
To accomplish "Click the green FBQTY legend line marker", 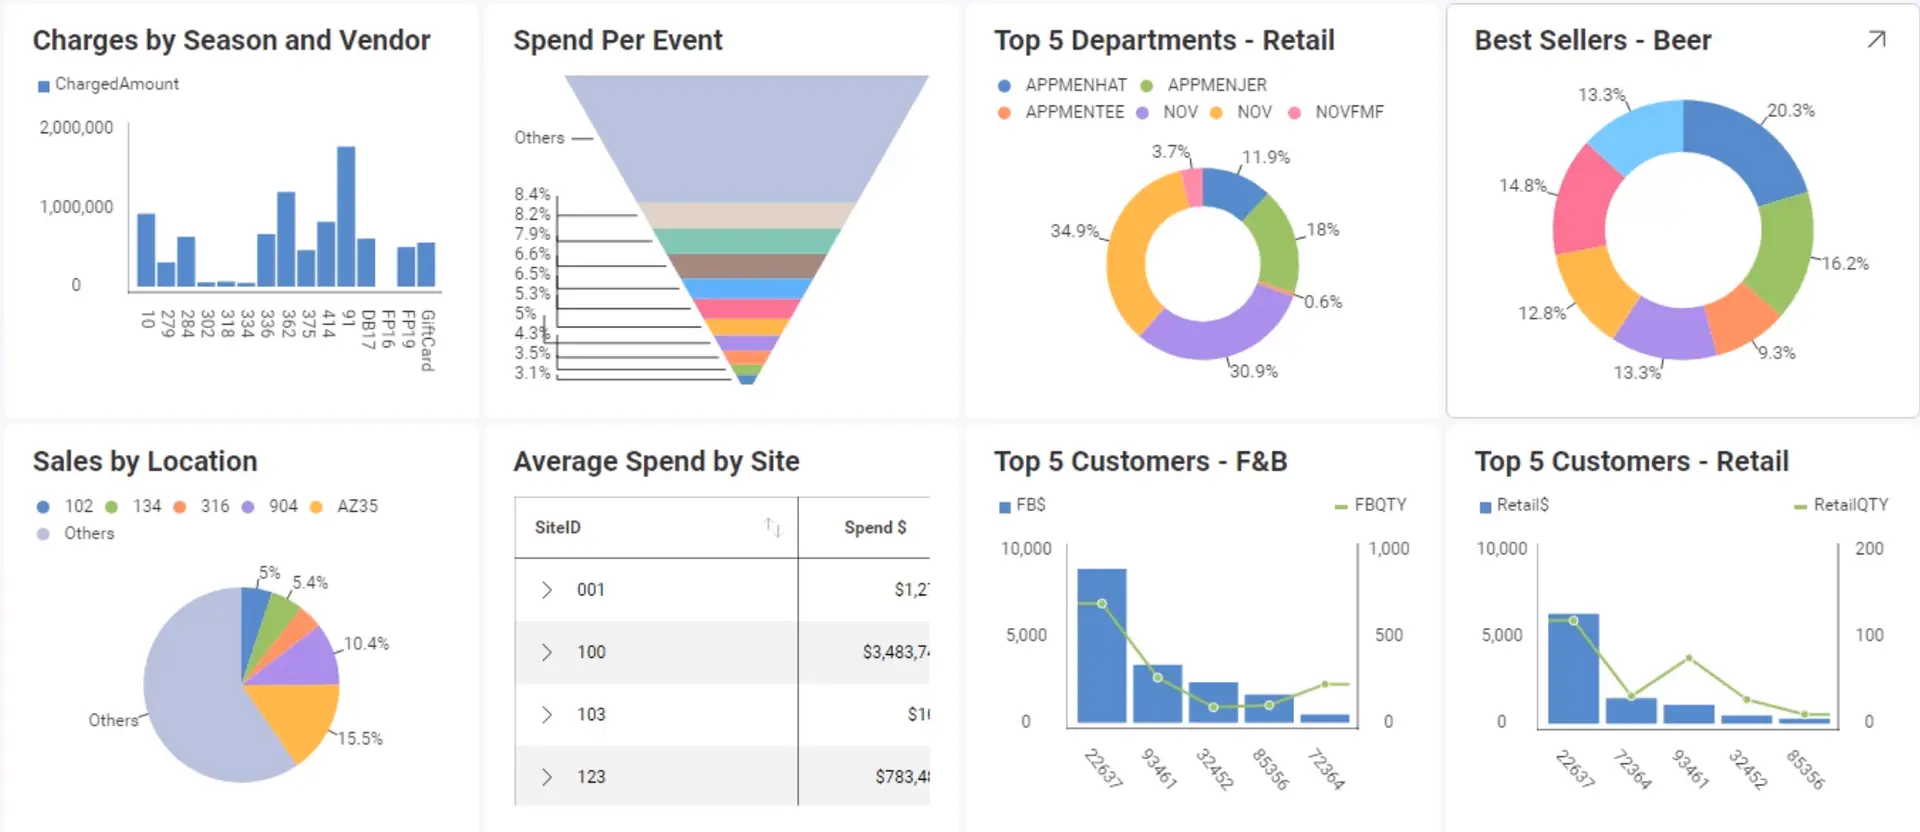I will [x=1341, y=507].
